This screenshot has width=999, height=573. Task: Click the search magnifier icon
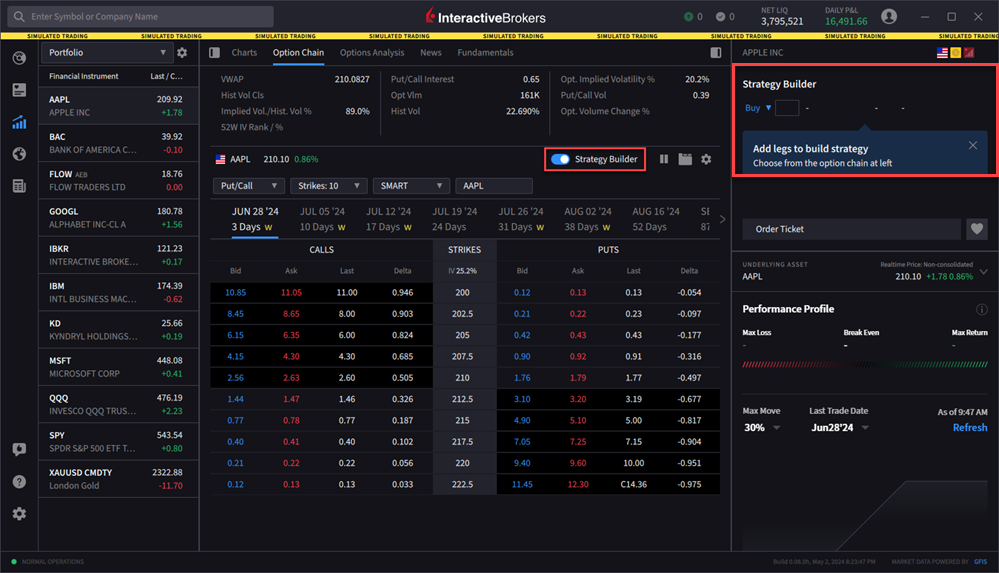pos(19,17)
